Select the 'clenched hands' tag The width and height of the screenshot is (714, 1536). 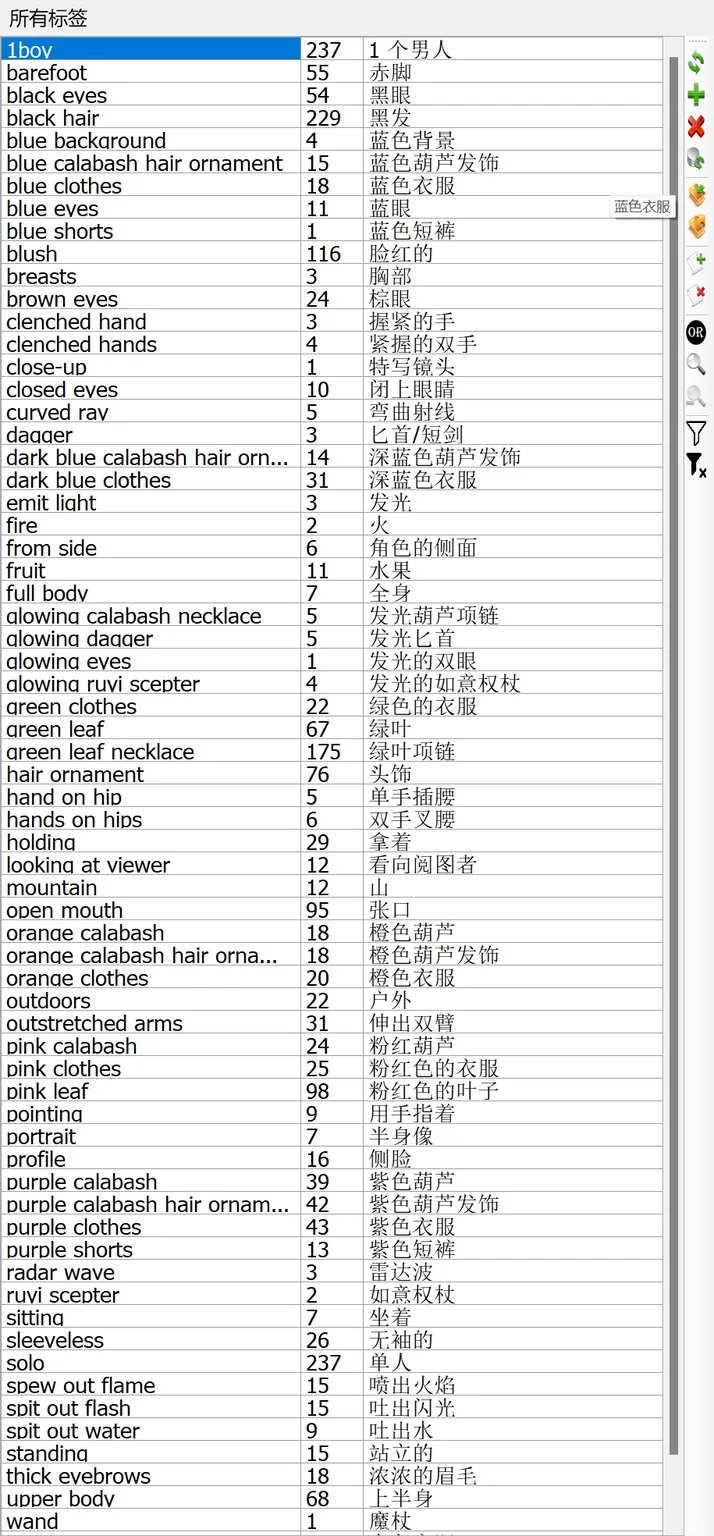82,344
